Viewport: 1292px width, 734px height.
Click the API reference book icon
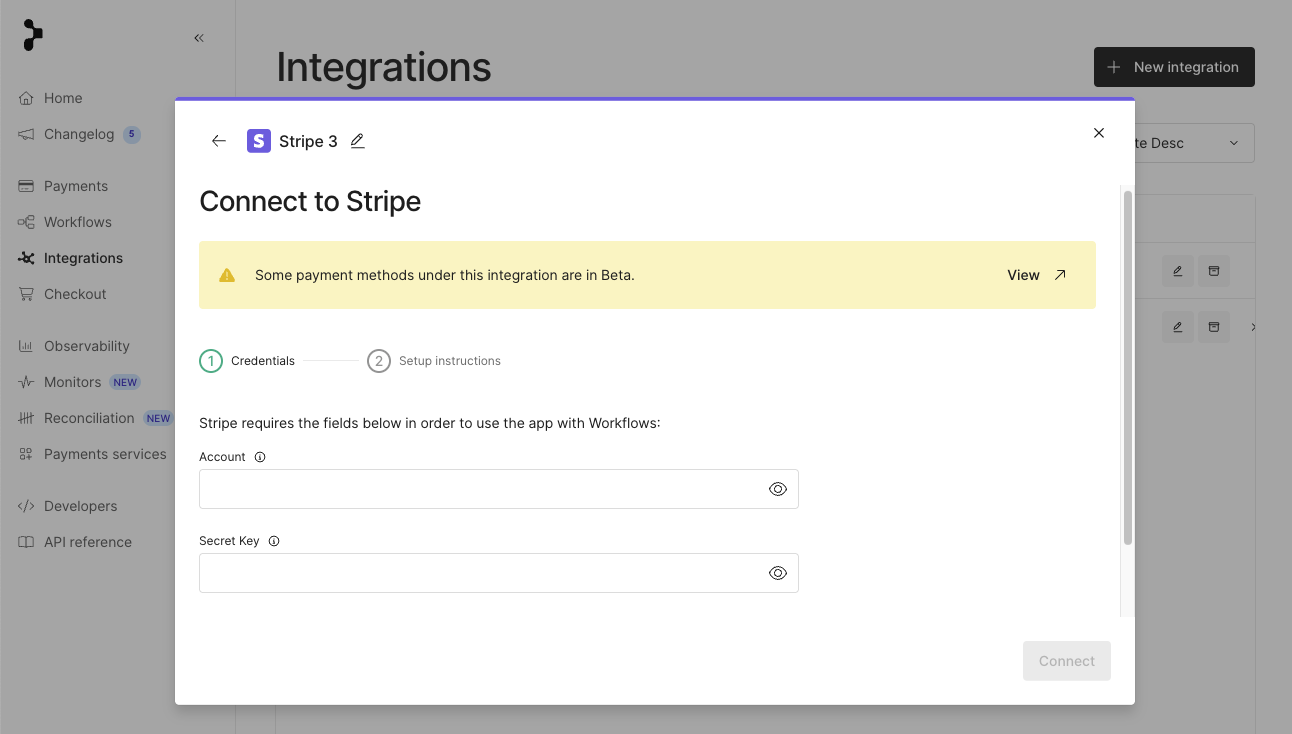[x=26, y=542]
